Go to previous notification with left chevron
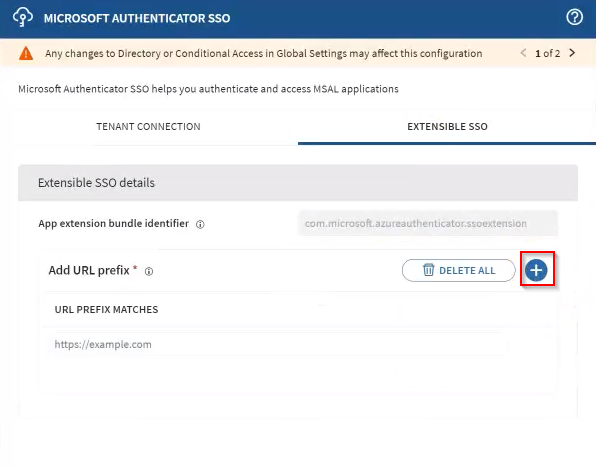 coord(523,53)
